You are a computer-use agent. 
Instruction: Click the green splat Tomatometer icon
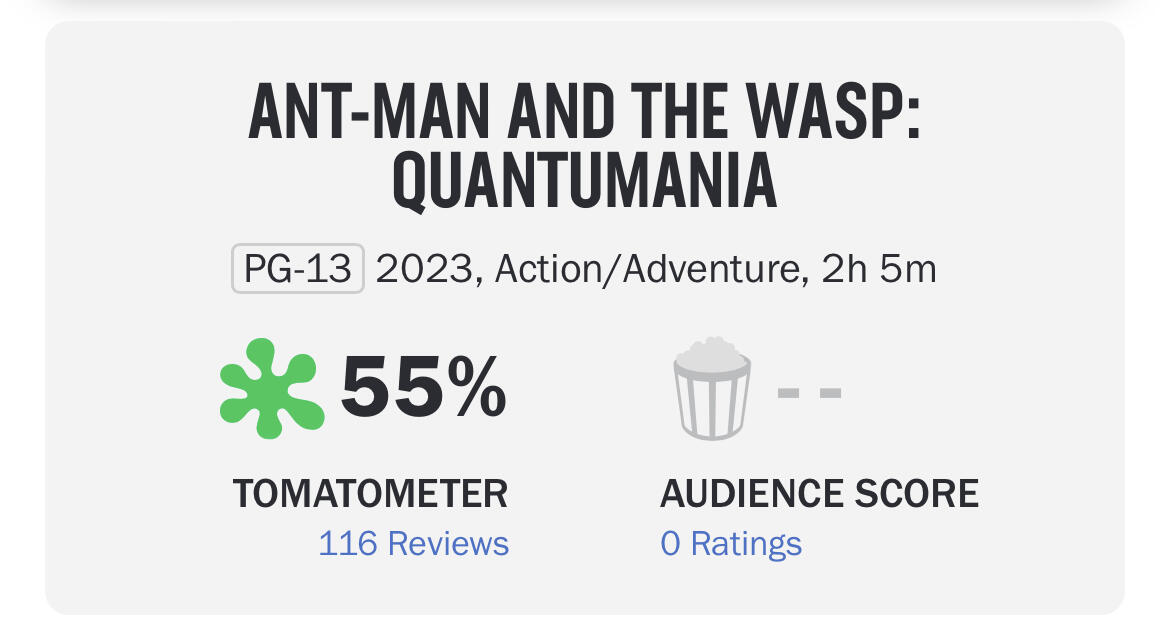coord(270,388)
